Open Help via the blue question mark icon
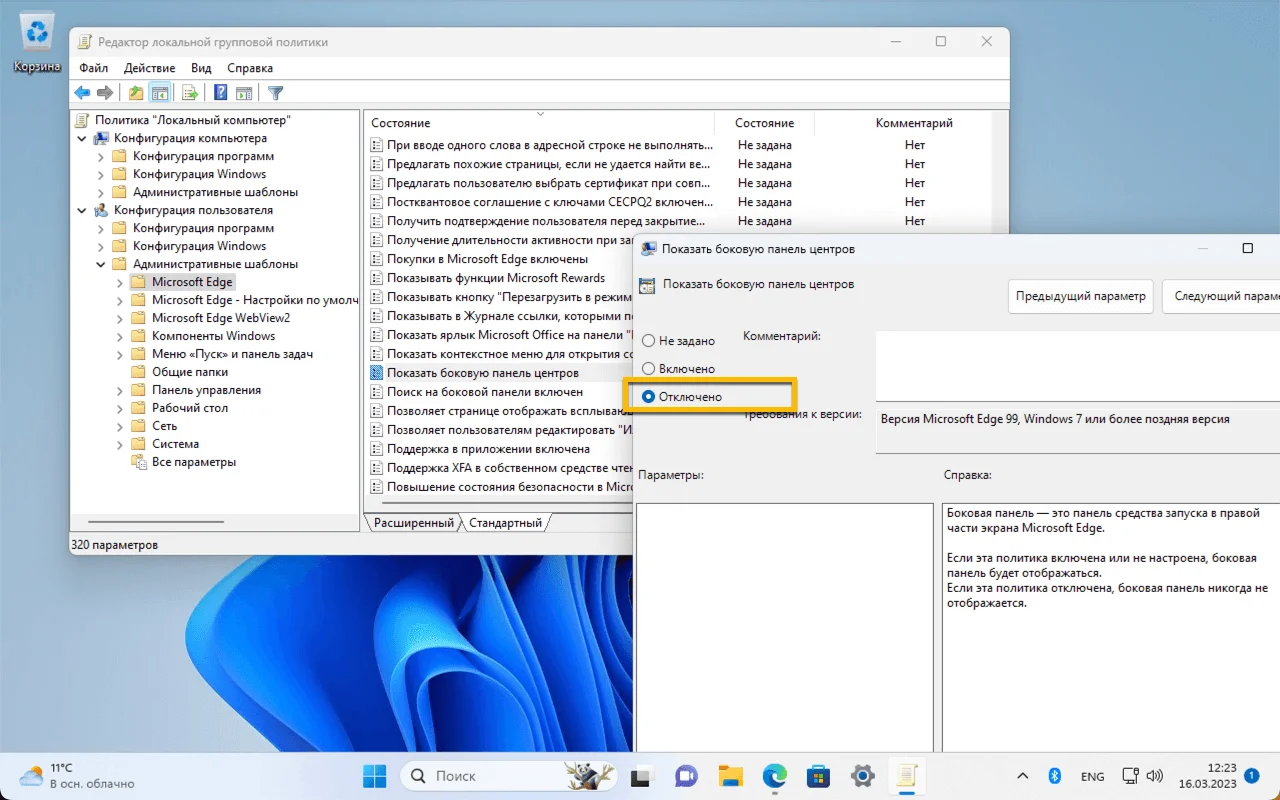This screenshot has width=1280, height=800. [220, 93]
